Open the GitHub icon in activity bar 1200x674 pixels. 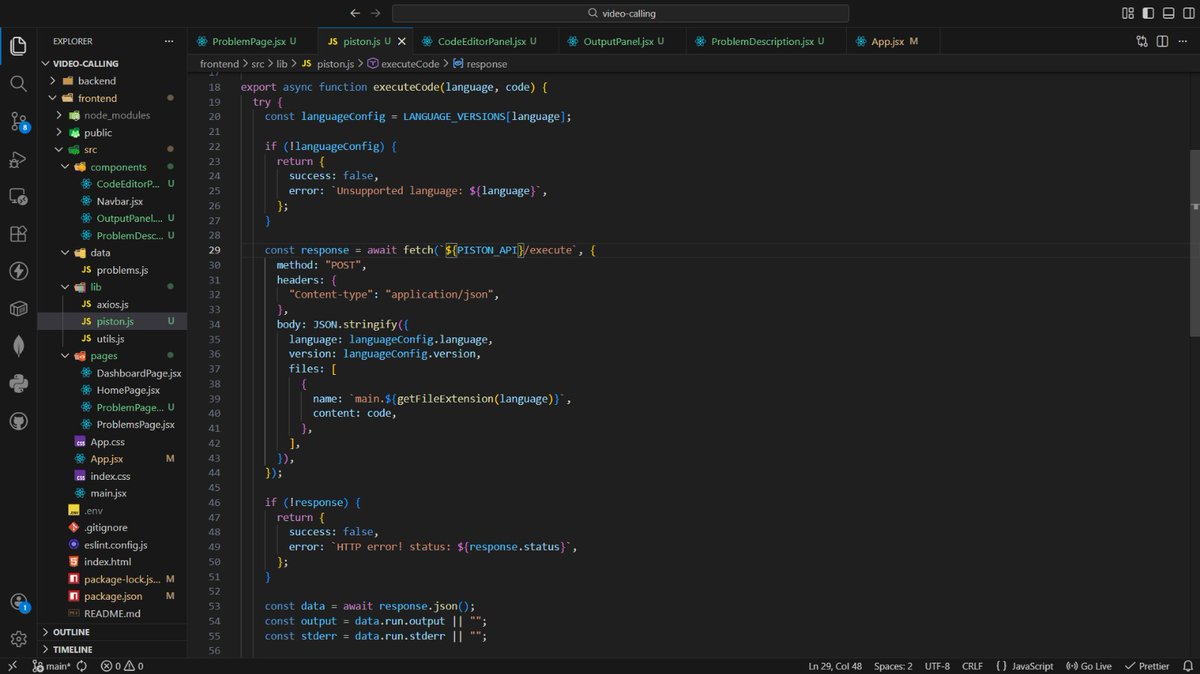18,422
